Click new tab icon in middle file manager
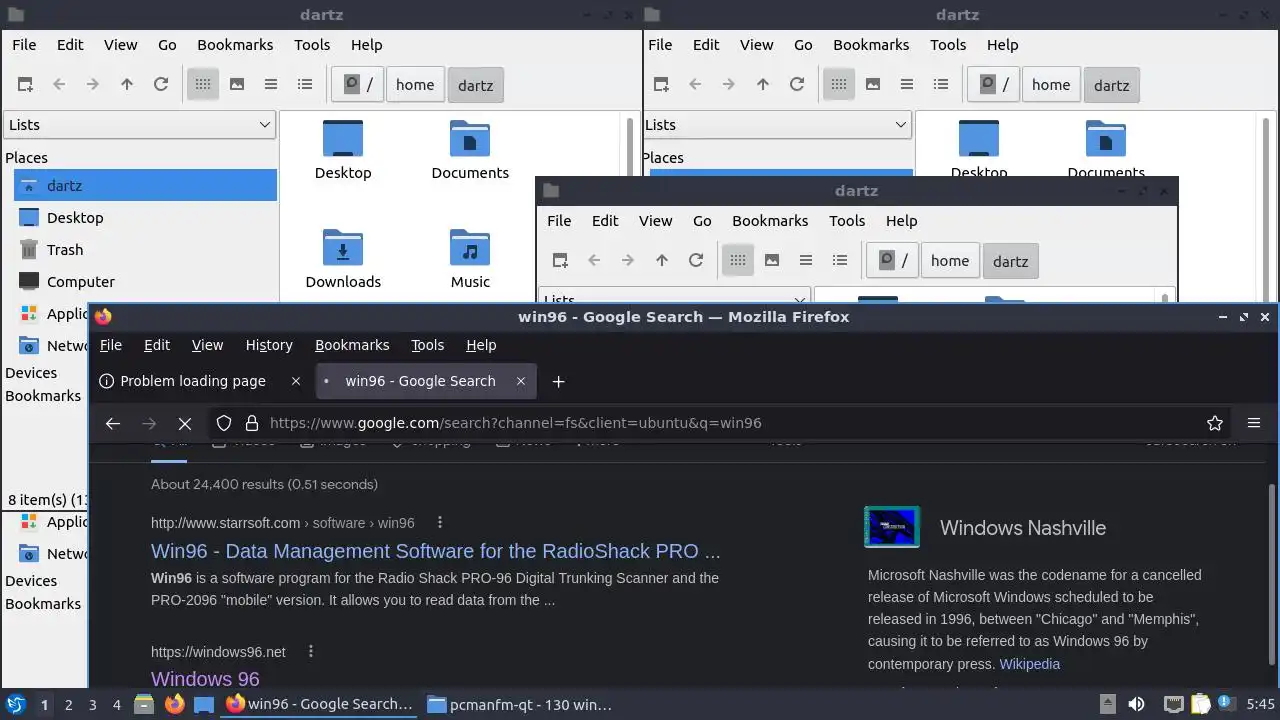Screen dimensions: 1280x720 pyautogui.click(x=560, y=261)
